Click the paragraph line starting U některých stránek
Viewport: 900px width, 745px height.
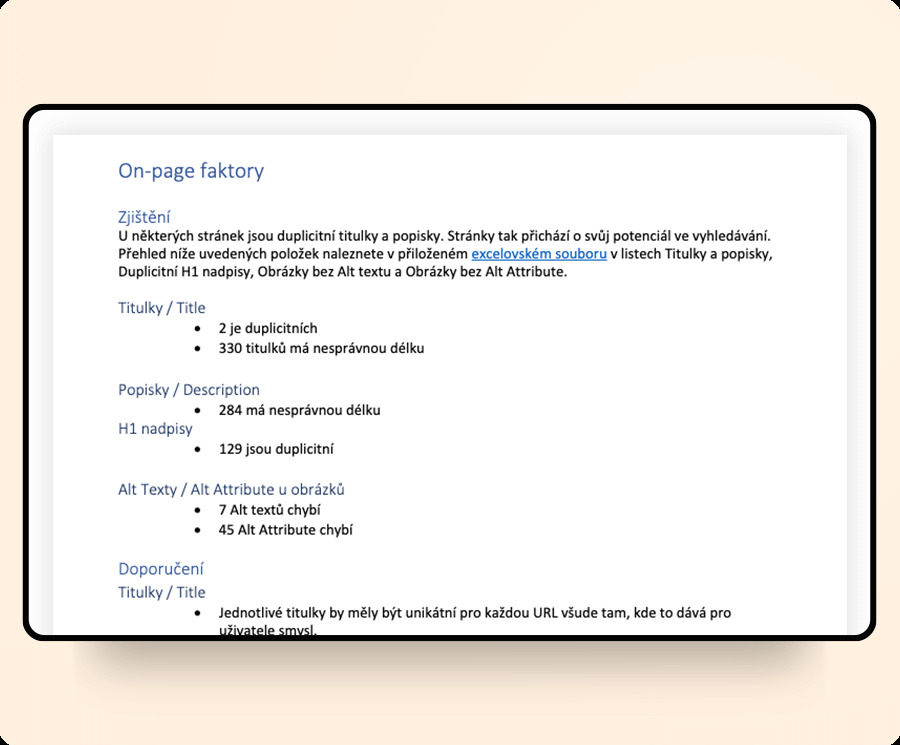444,236
